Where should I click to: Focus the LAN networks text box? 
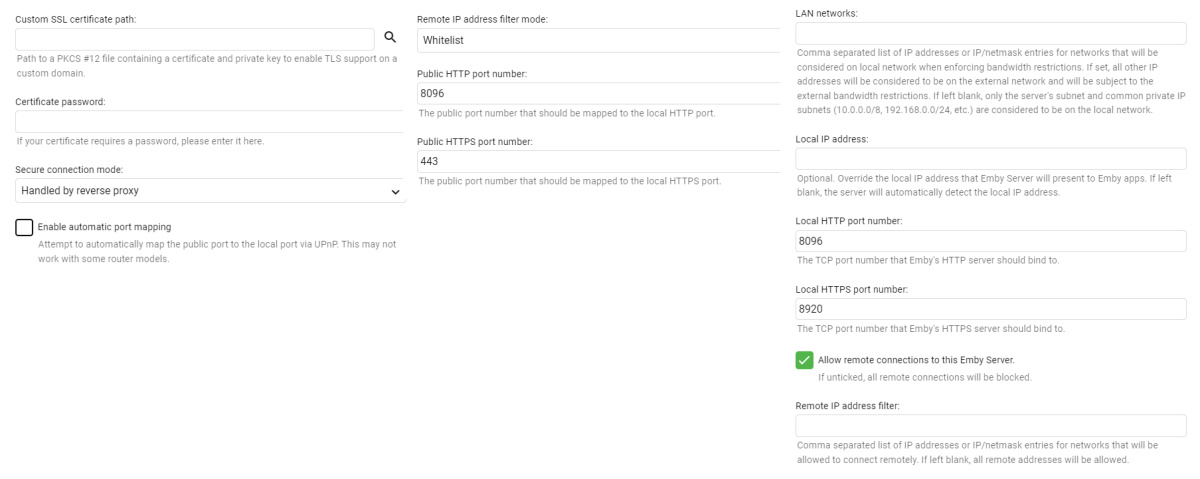pos(990,35)
